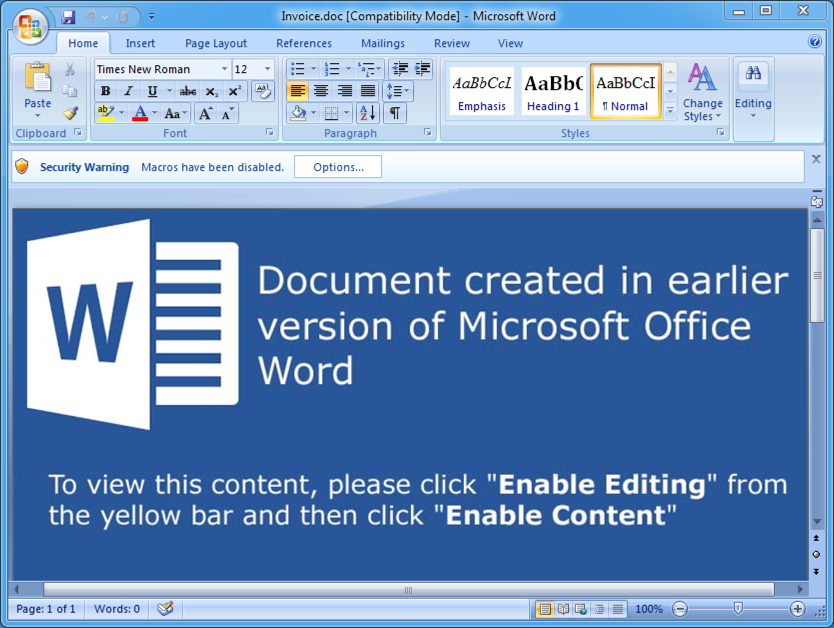Image resolution: width=834 pixels, height=628 pixels.
Task: Open the Mailings tab
Action: 383,43
